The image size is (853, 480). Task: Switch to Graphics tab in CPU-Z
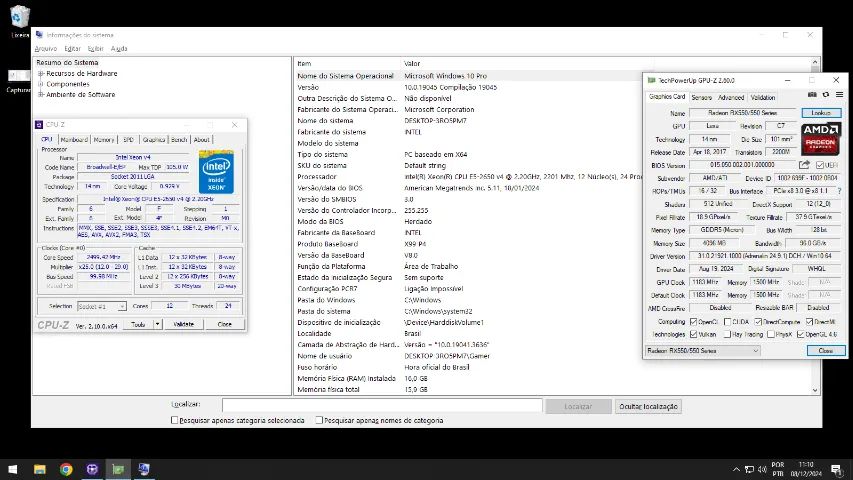coord(154,140)
